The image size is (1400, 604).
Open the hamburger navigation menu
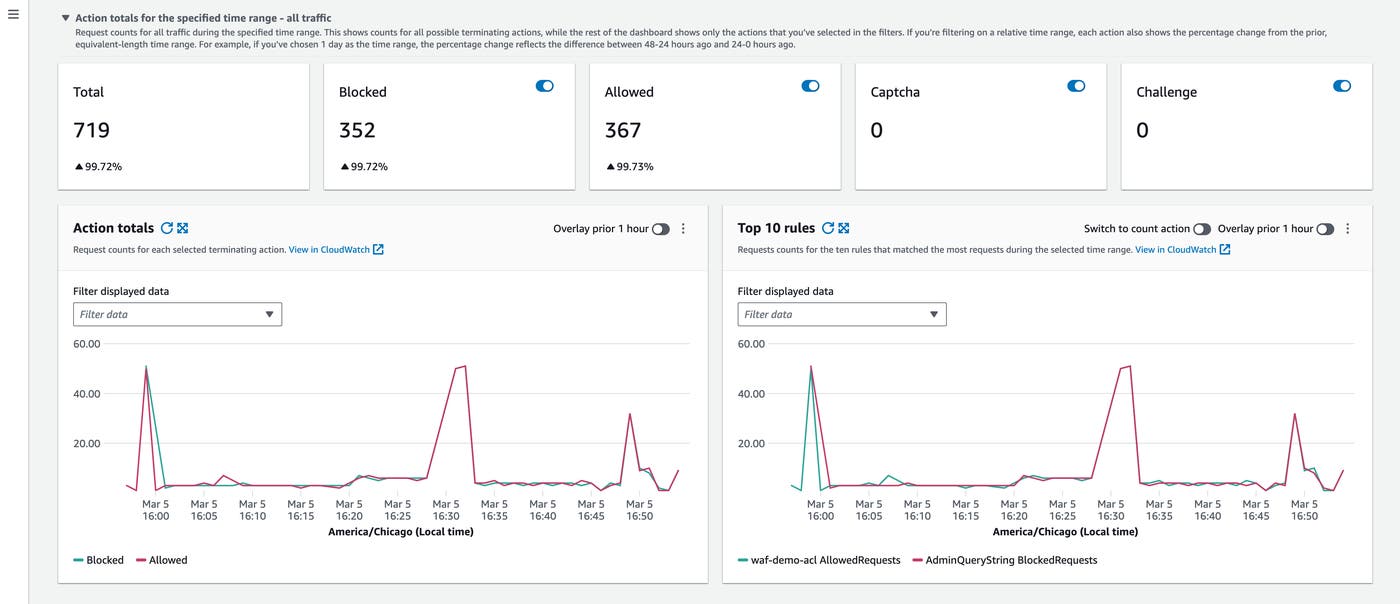(14, 14)
